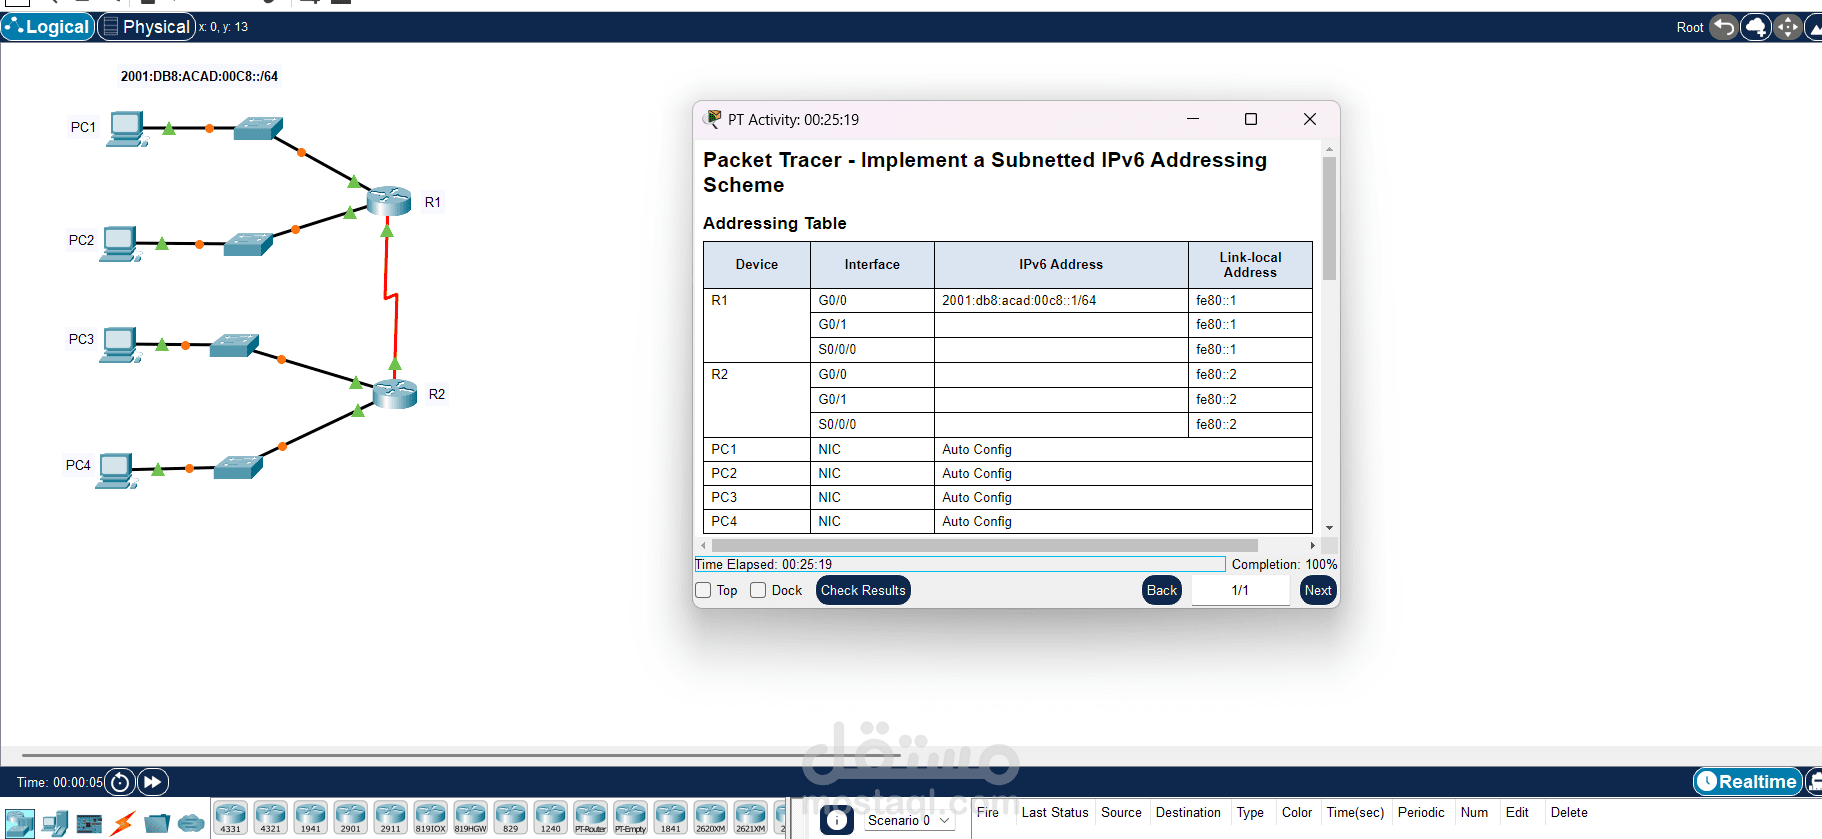This screenshot has height=839, width=1822.
Task: Click the activity vertical scrollbar thumb
Action: 1329,218
